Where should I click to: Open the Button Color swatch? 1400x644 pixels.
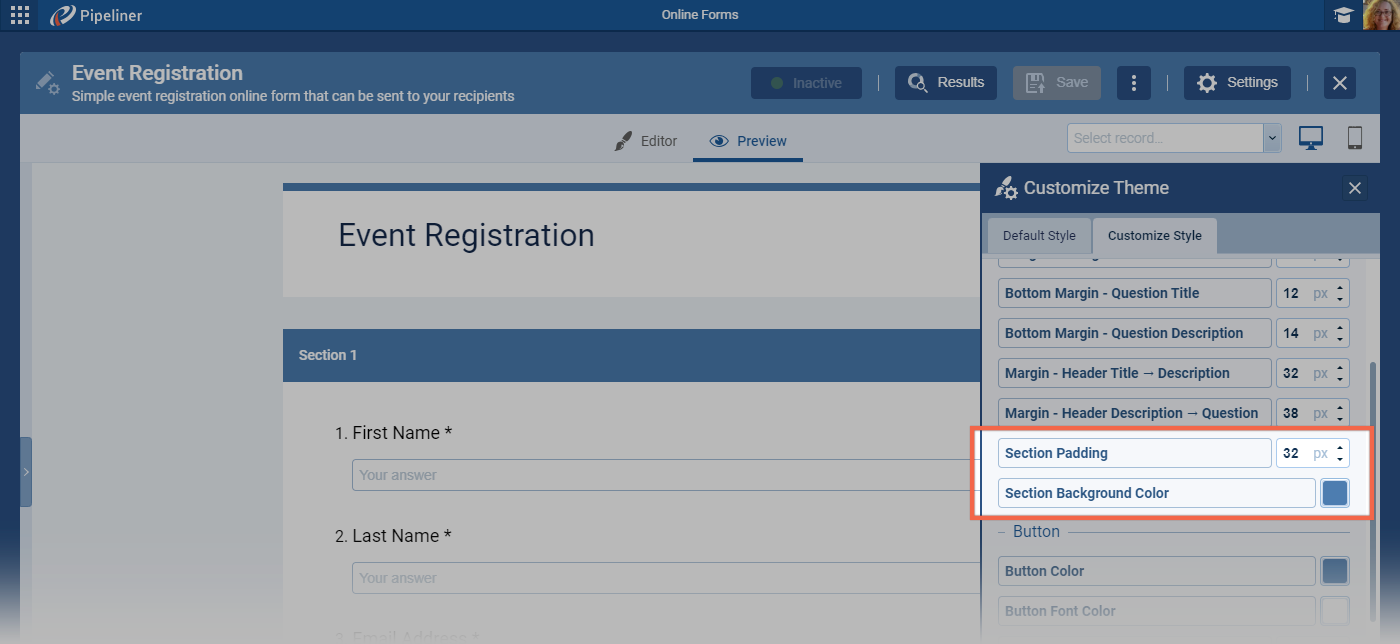pos(1335,571)
